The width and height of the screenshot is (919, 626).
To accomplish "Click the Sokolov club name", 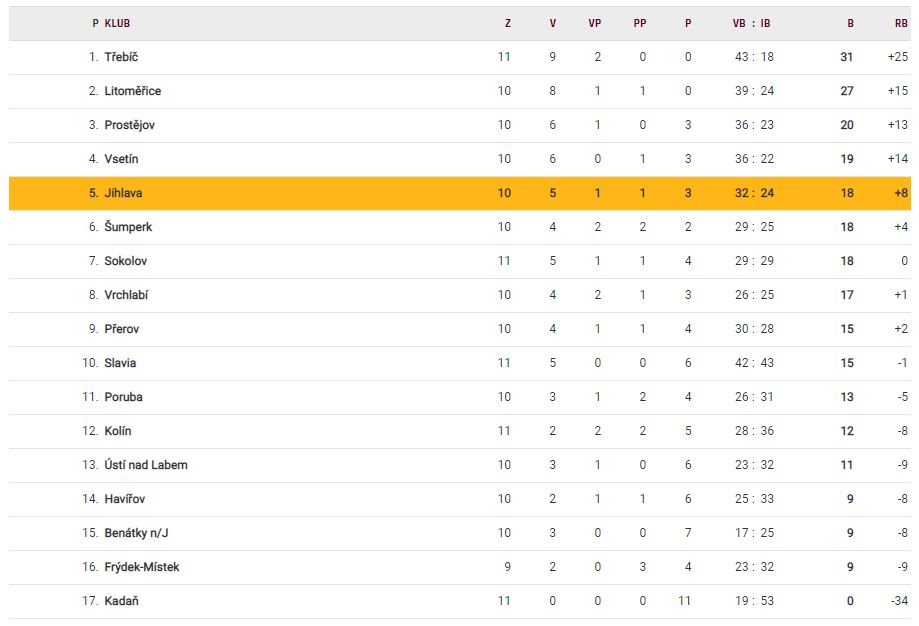I will pyautogui.click(x=126, y=261).
